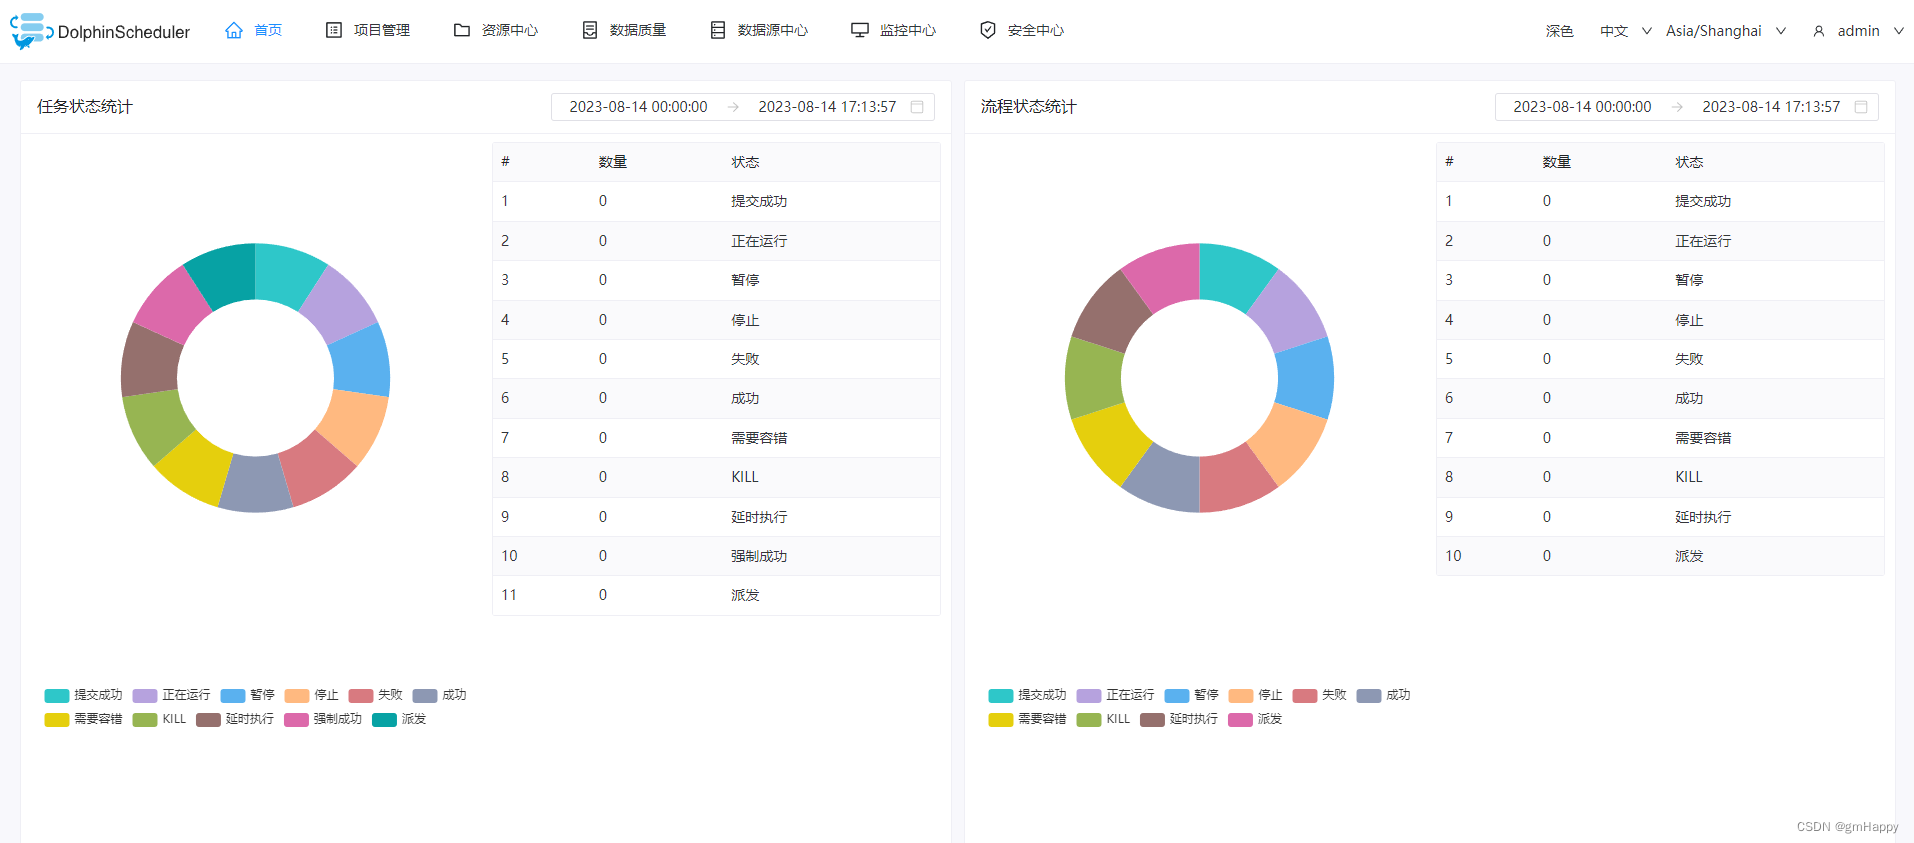Screen dimensions: 1914x843
Task: Toggle KILL legend in process status chart
Action: (1103, 719)
